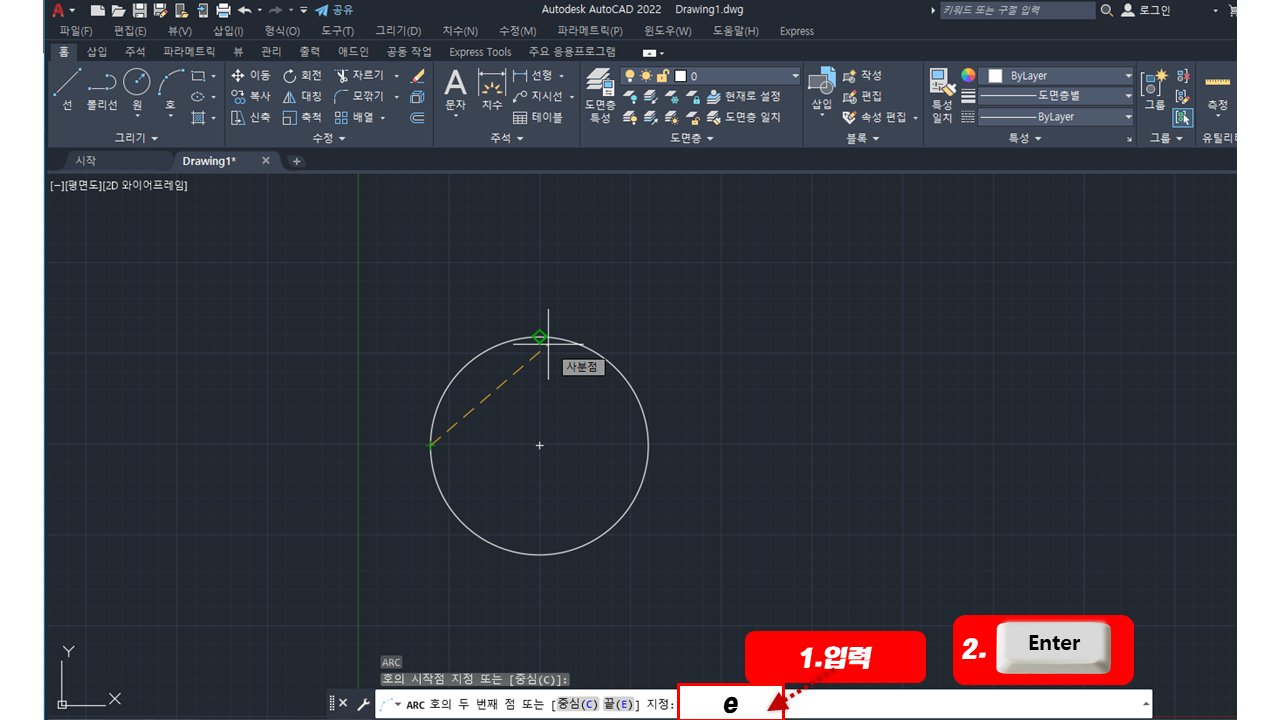Select the Mirror (대칭) tool
Screen dimensions: 1280x720
302,97
